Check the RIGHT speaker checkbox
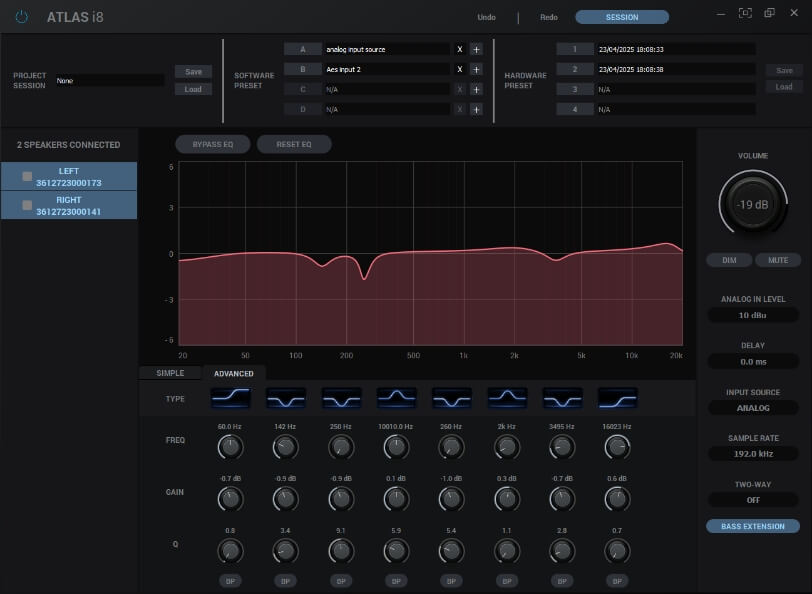 pyautogui.click(x=27, y=205)
